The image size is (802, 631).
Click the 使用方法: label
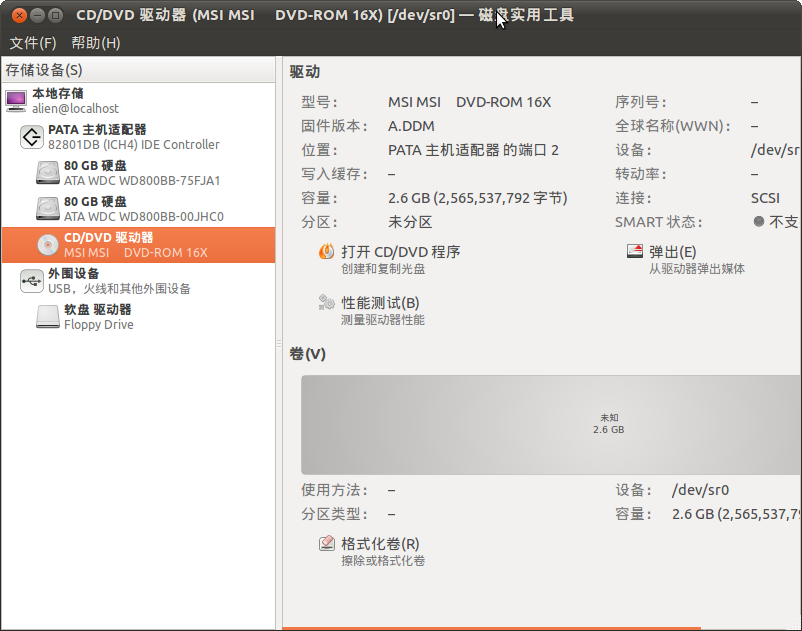click(x=335, y=490)
